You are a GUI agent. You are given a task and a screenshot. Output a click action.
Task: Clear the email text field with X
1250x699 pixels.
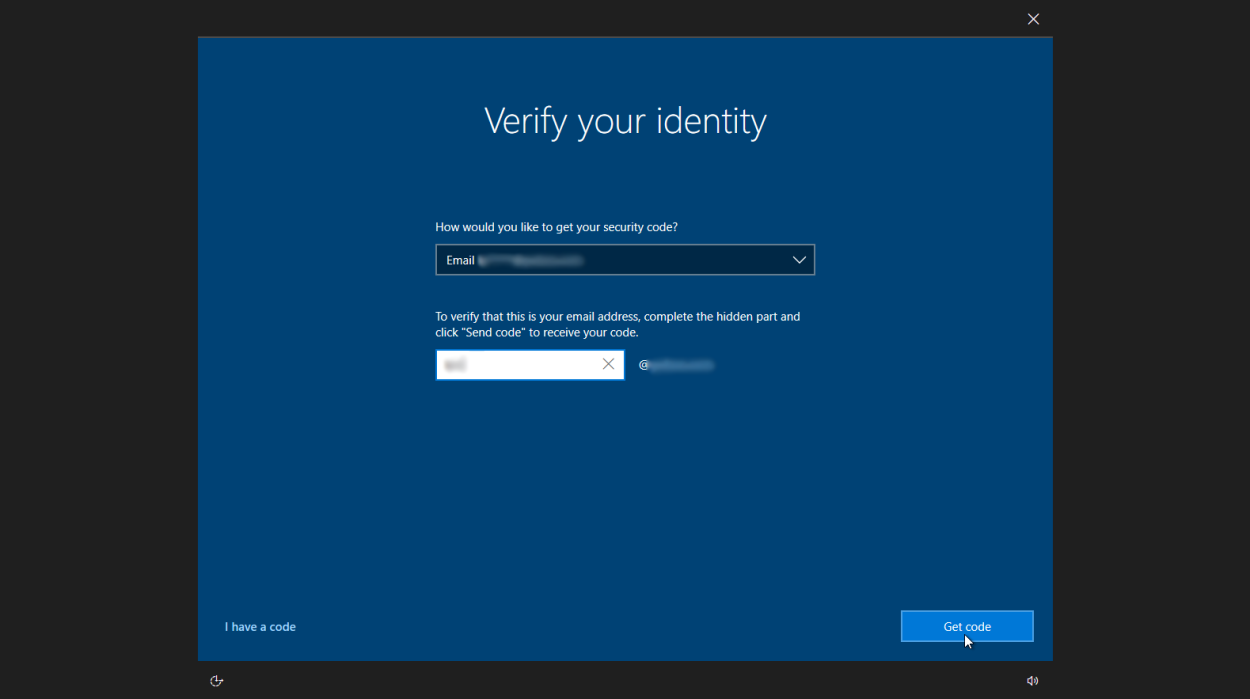(x=608, y=365)
